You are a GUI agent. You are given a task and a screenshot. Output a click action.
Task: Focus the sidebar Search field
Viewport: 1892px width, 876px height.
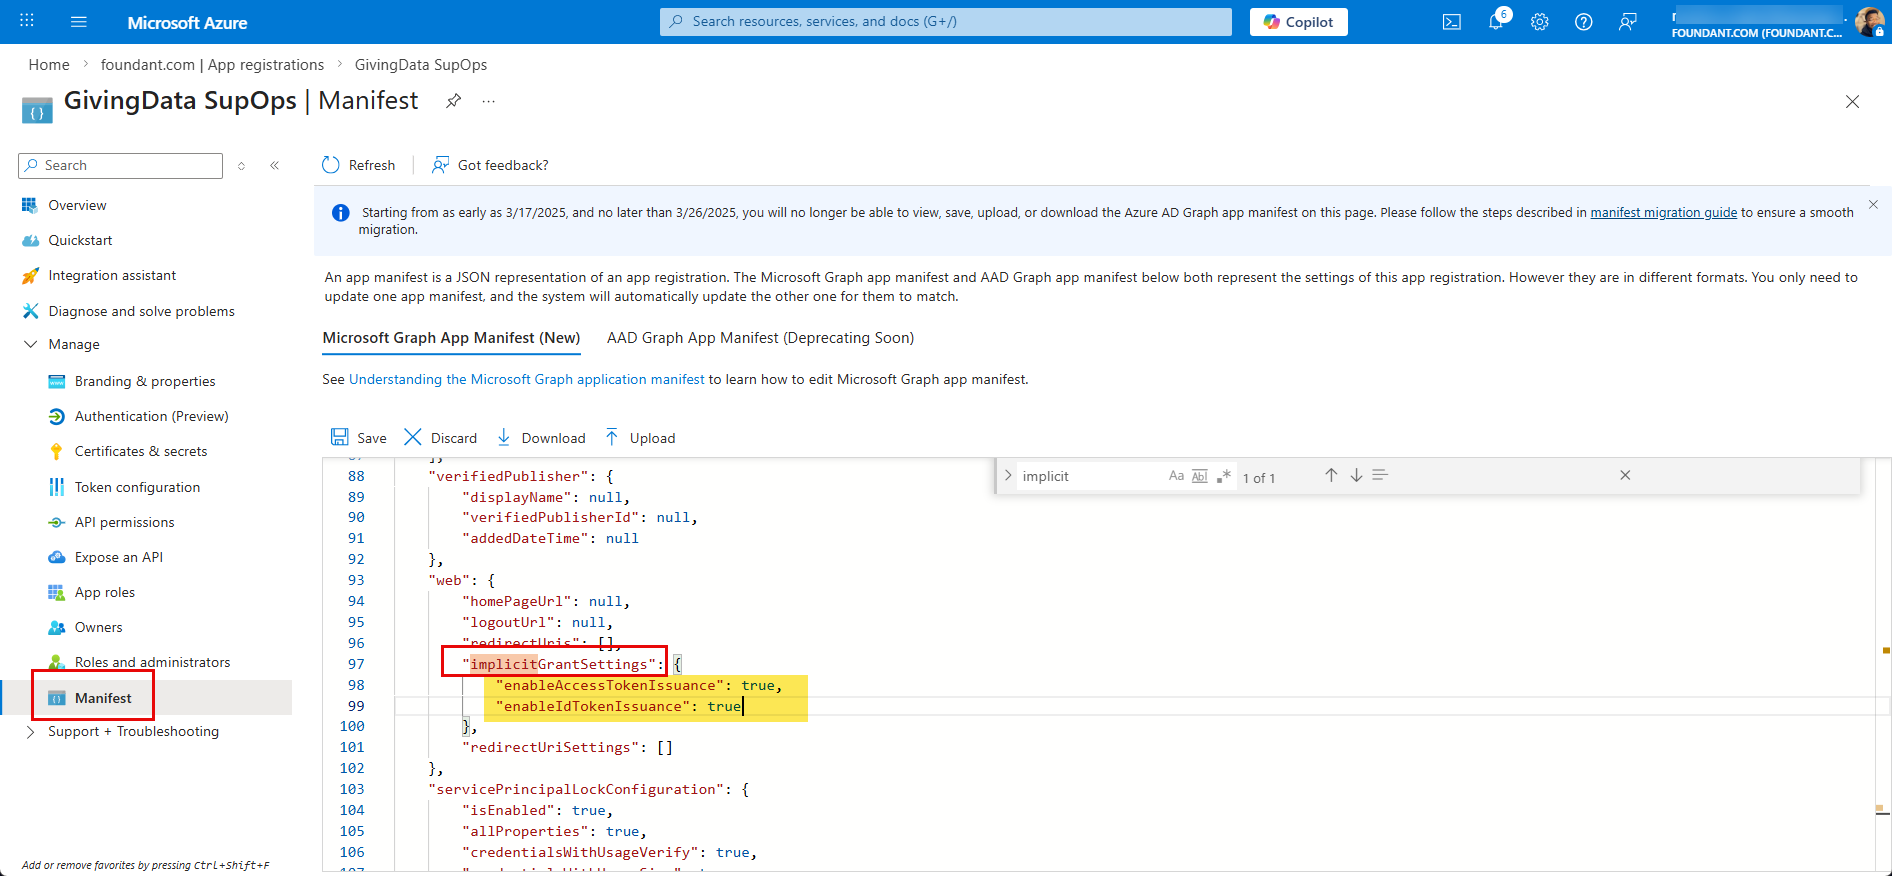pos(120,166)
